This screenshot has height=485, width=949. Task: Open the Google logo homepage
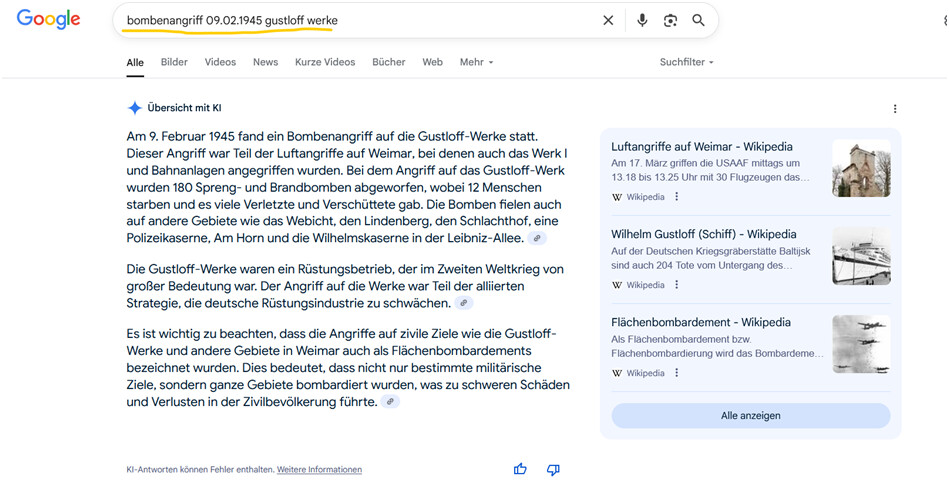pyautogui.click(x=48, y=19)
